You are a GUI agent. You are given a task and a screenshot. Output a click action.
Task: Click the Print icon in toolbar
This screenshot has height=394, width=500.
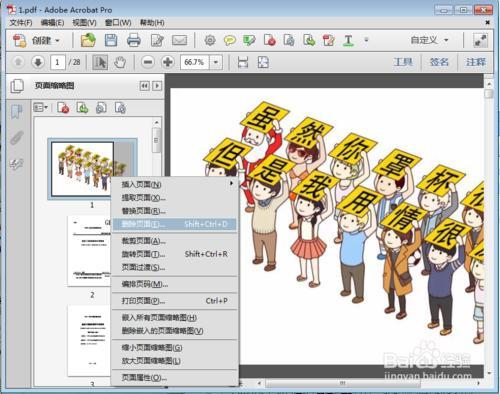[134, 40]
